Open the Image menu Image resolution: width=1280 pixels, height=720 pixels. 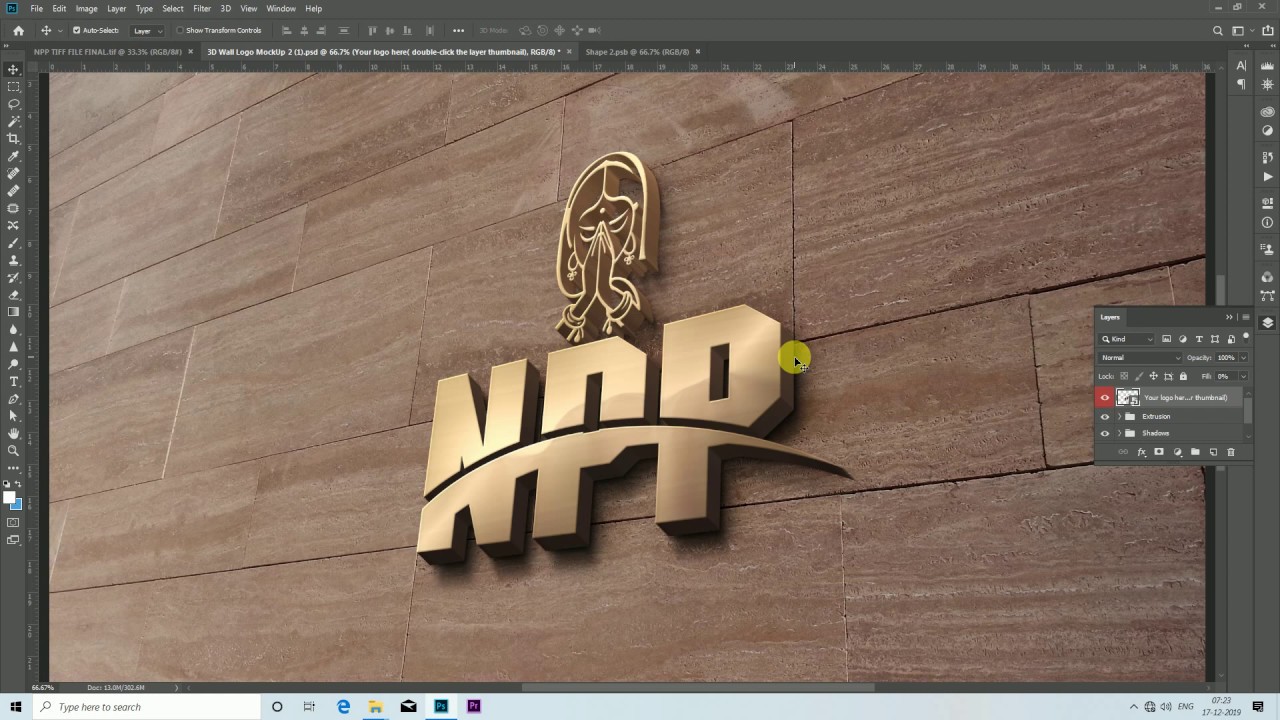[x=87, y=8]
